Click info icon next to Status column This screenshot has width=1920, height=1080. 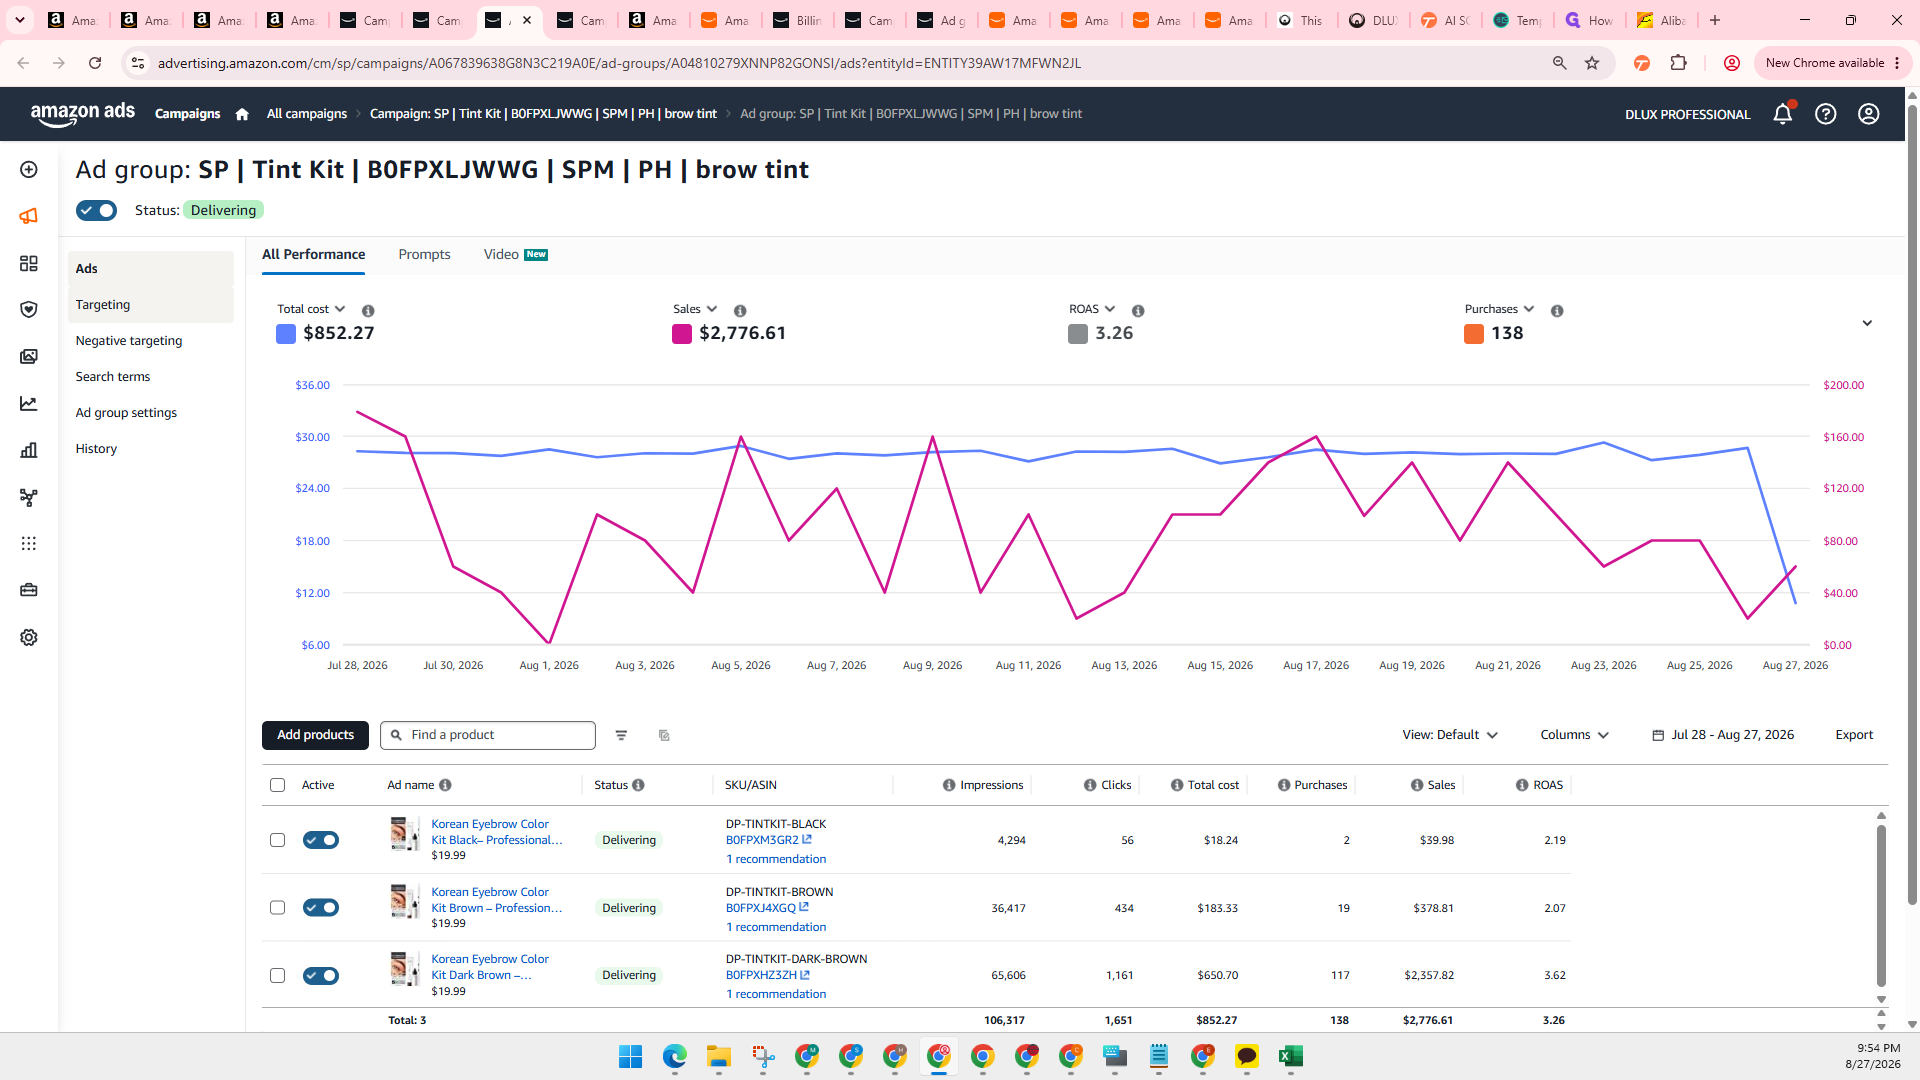pyautogui.click(x=638, y=785)
